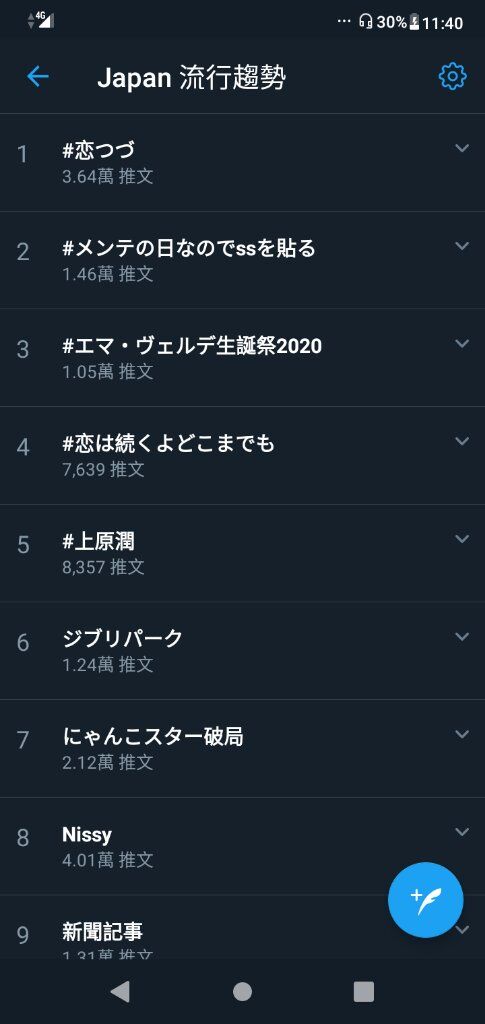The image size is (485, 1024).
Task: Tap the 4G signal indicator
Action: point(40,20)
